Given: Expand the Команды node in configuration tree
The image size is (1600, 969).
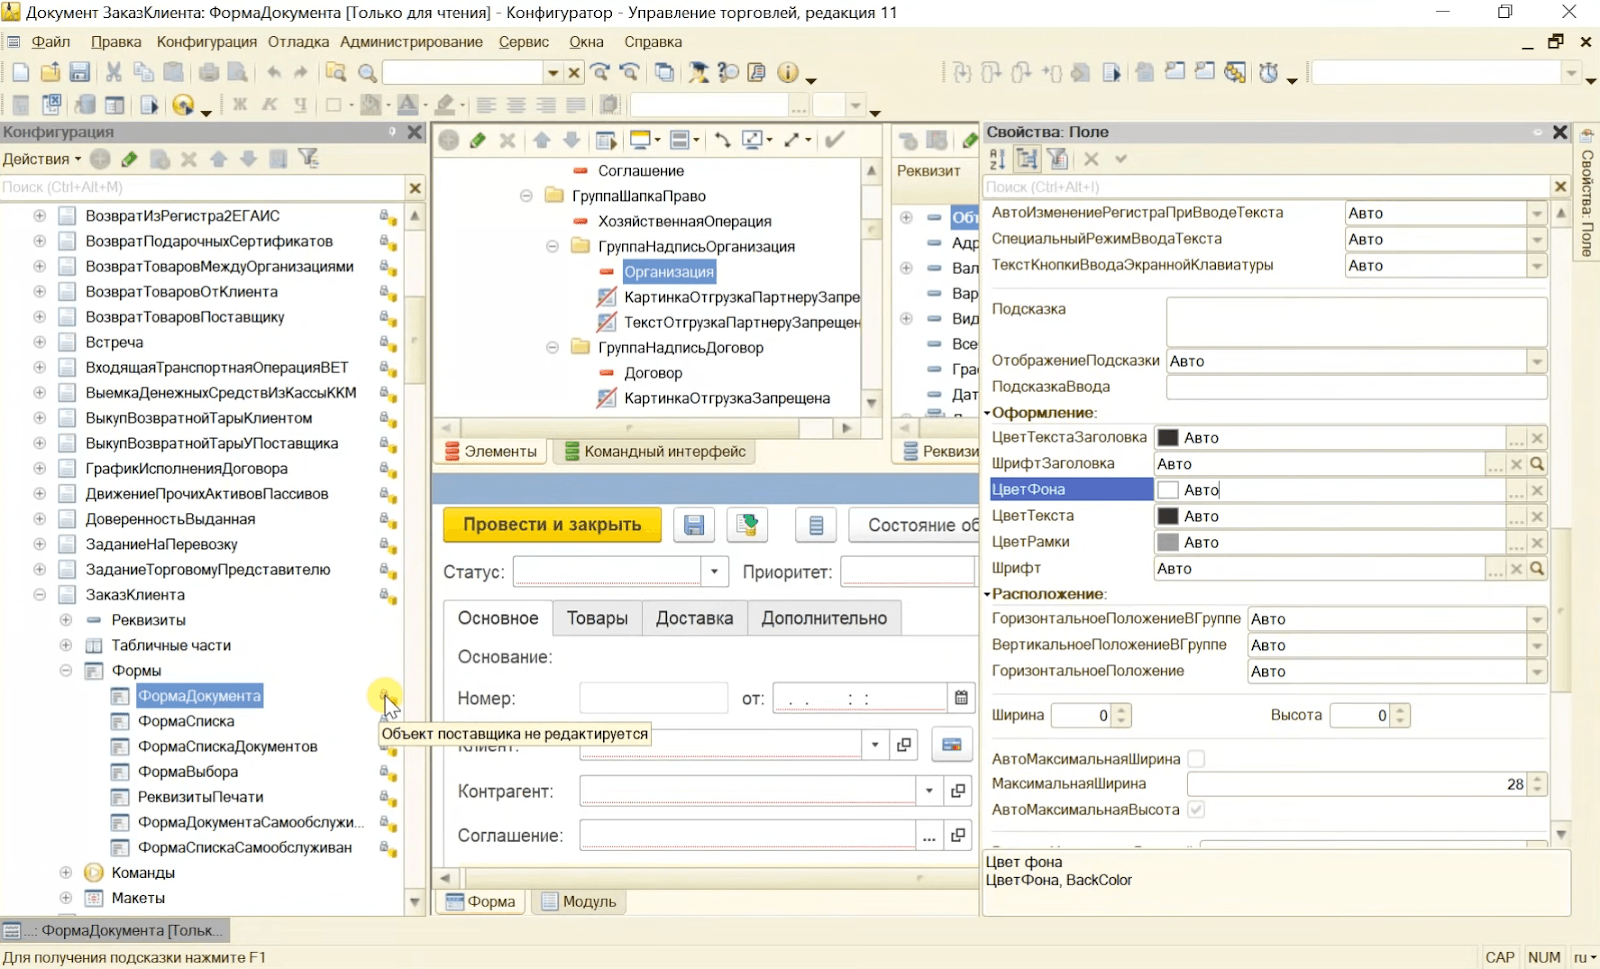Looking at the screenshot, I should click(x=66, y=873).
